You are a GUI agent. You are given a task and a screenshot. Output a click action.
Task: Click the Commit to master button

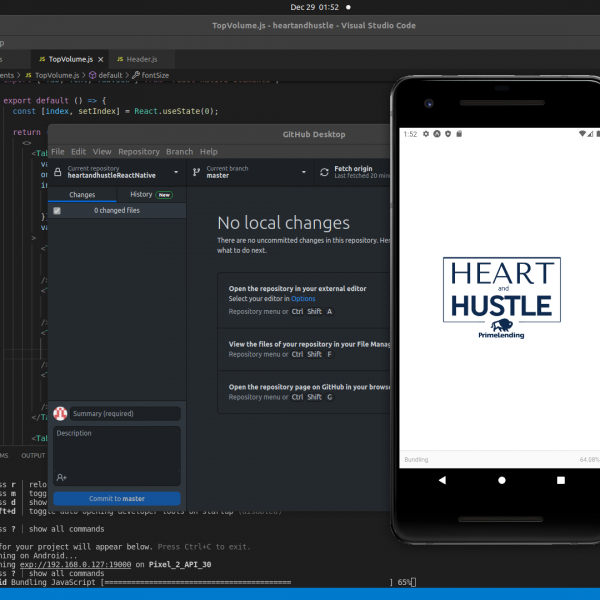117,498
